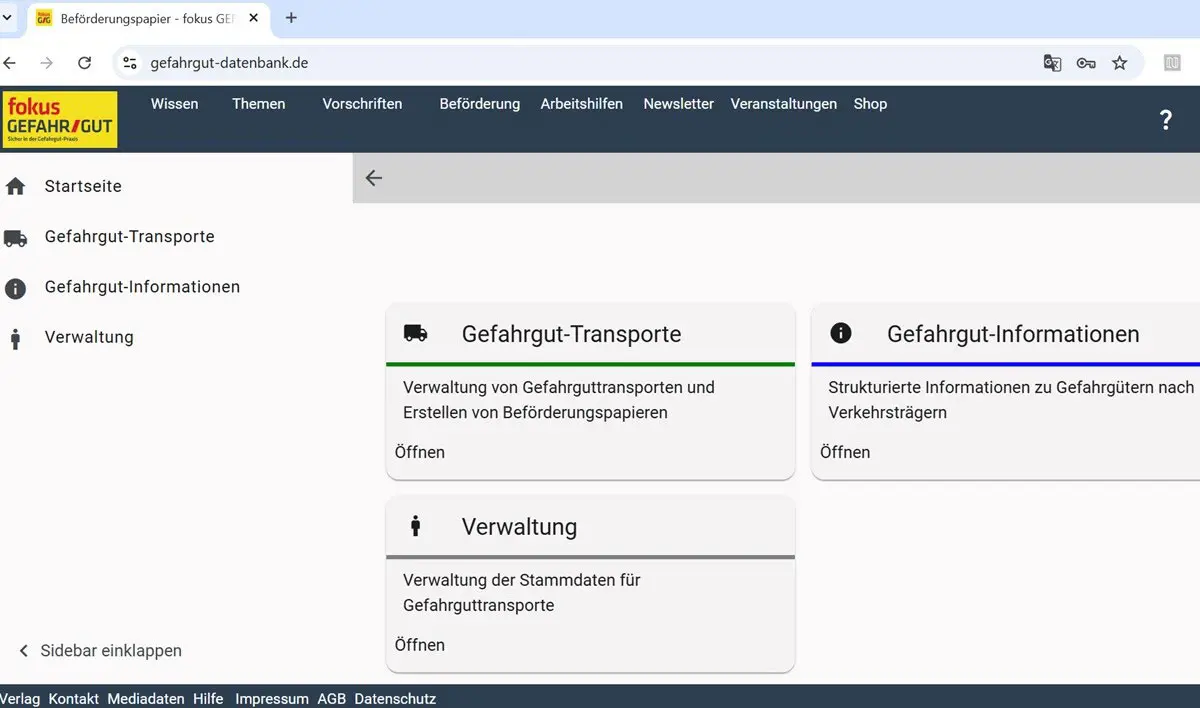This screenshot has height=708, width=1200.
Task: Switch to the Beförderungspapier browser tab
Action: pyautogui.click(x=140, y=17)
